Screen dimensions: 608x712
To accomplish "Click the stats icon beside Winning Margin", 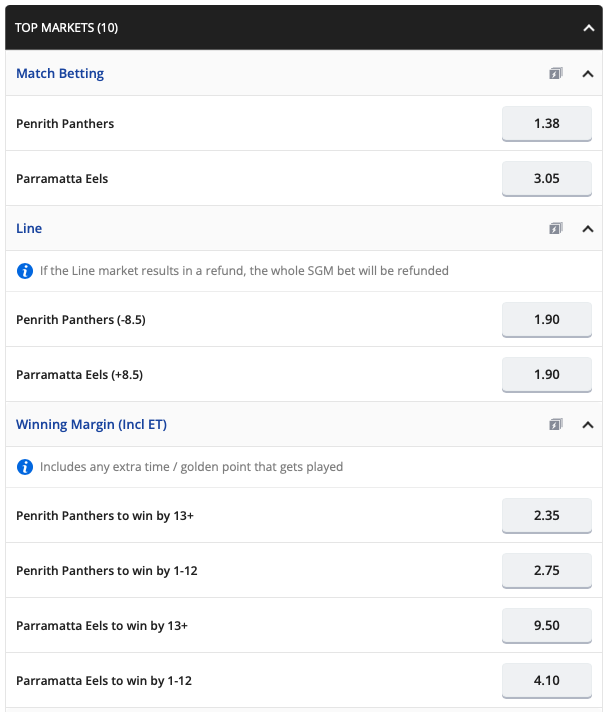I will click(556, 424).
